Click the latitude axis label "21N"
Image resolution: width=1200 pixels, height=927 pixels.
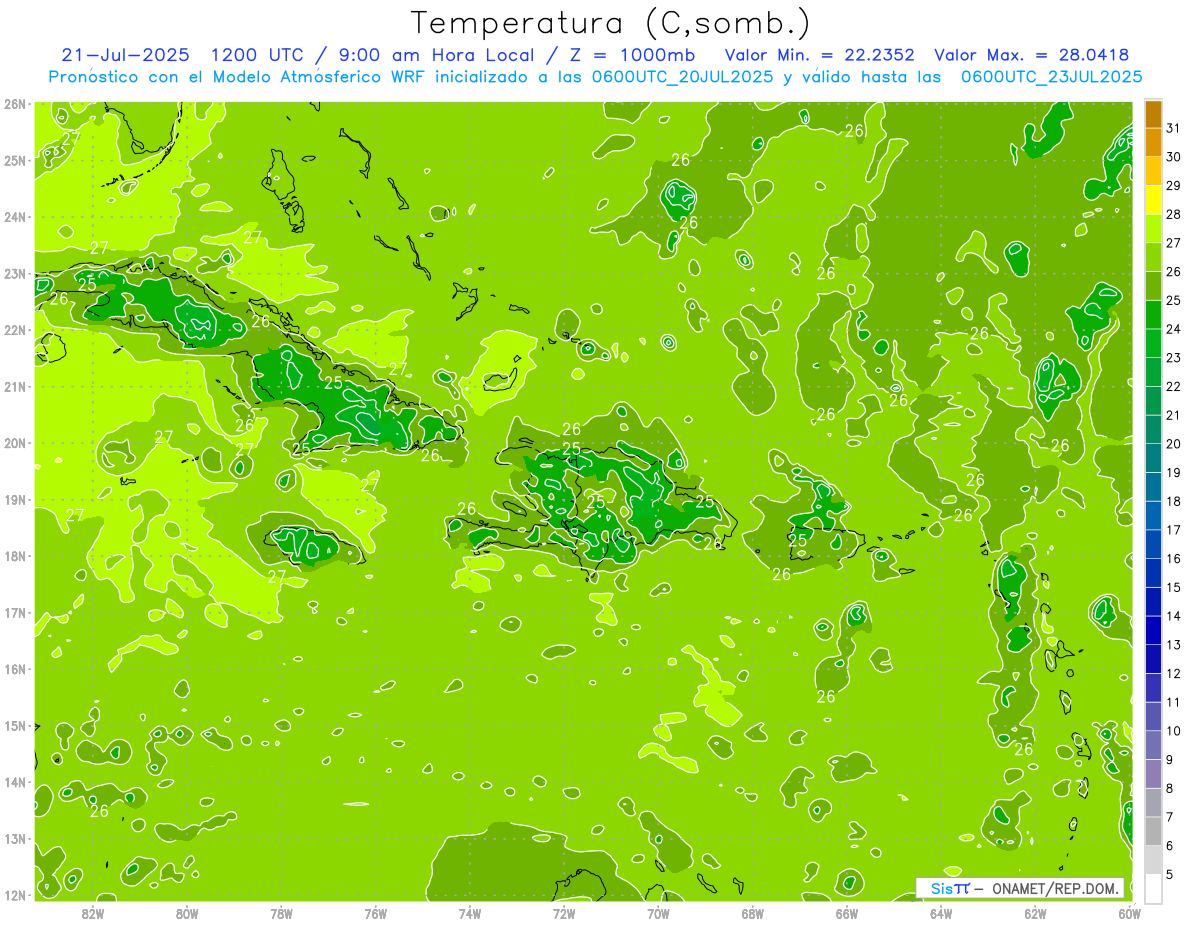(x=14, y=387)
